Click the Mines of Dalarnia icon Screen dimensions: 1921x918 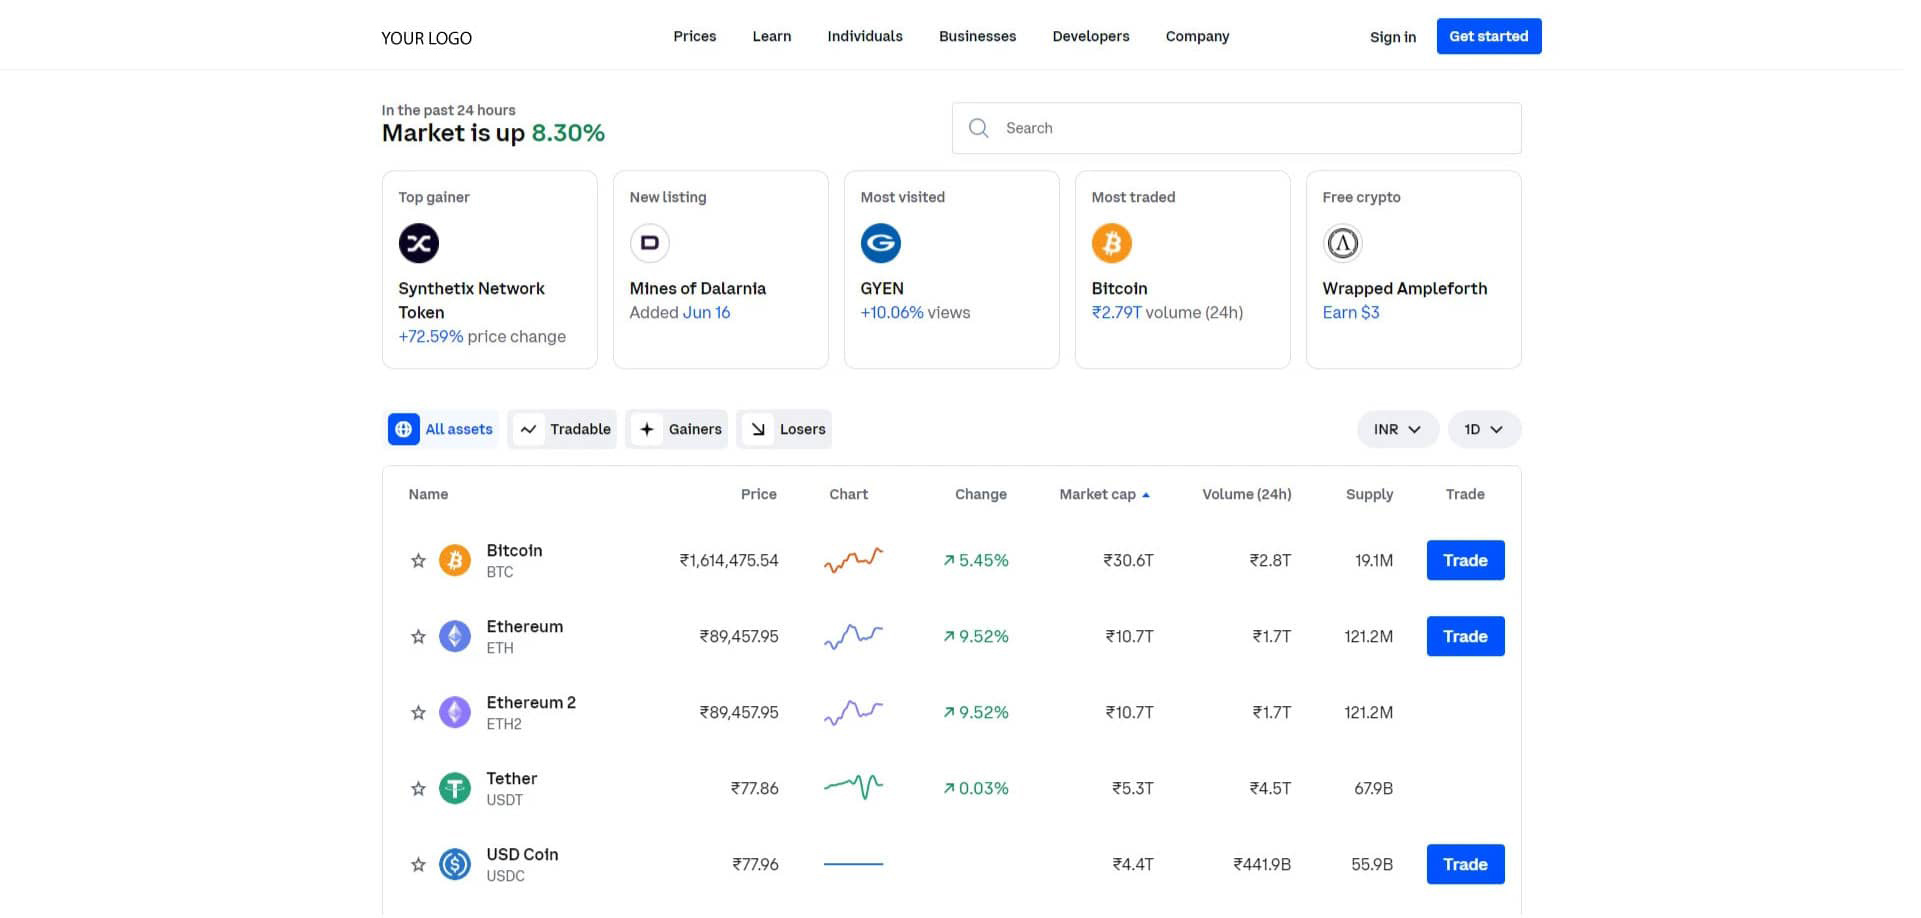pyautogui.click(x=650, y=243)
